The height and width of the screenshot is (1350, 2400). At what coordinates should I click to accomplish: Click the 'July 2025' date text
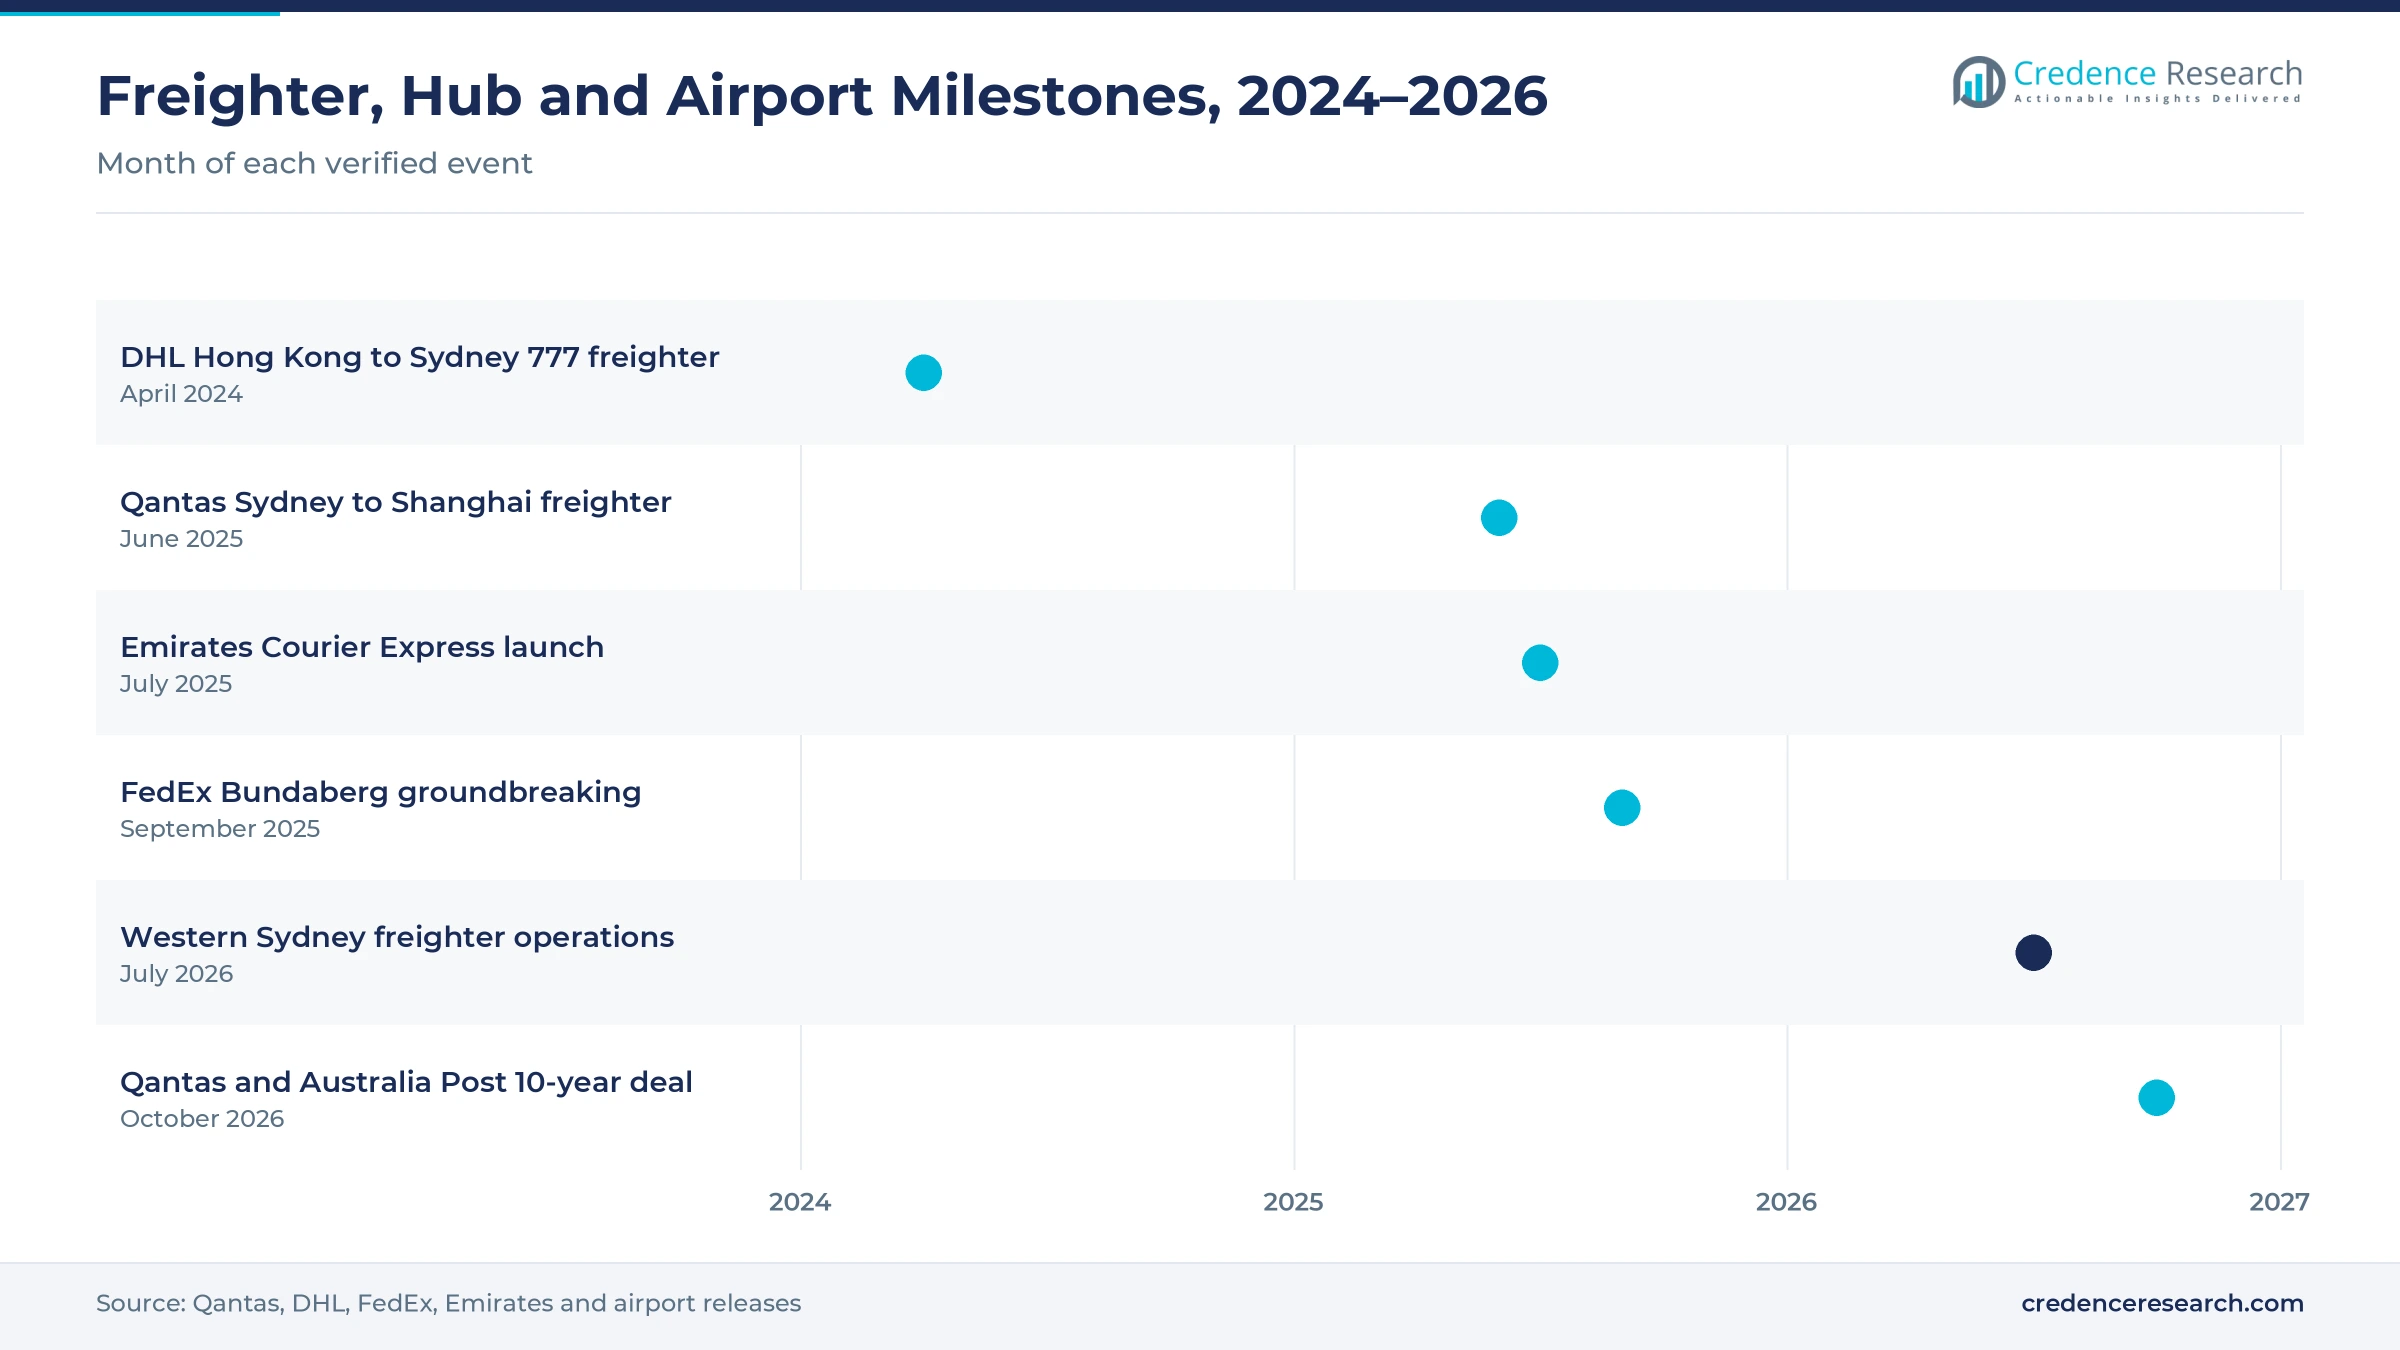pyautogui.click(x=176, y=684)
